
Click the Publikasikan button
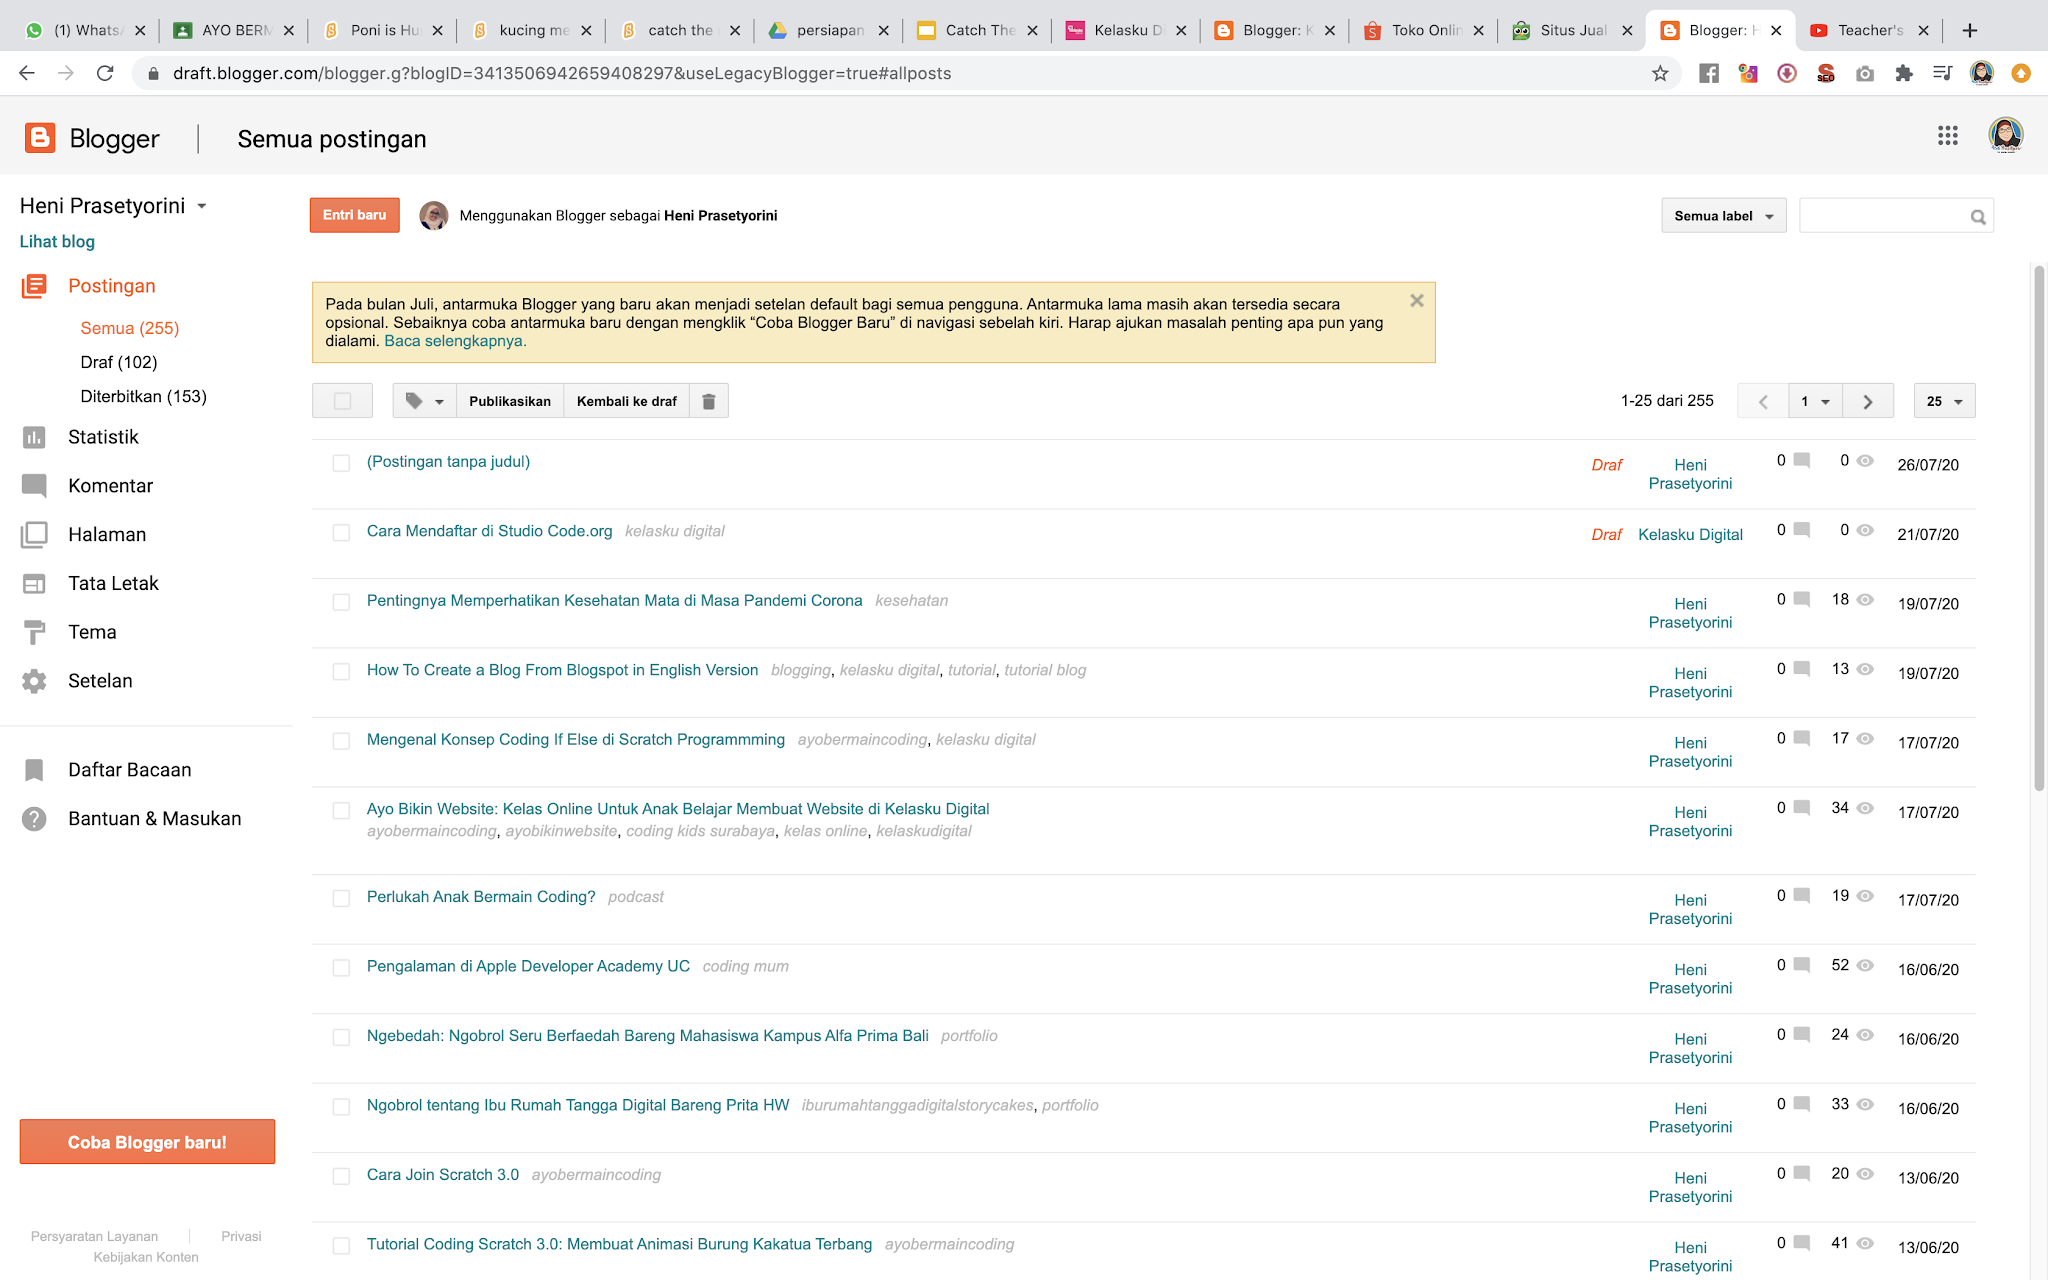tap(510, 401)
